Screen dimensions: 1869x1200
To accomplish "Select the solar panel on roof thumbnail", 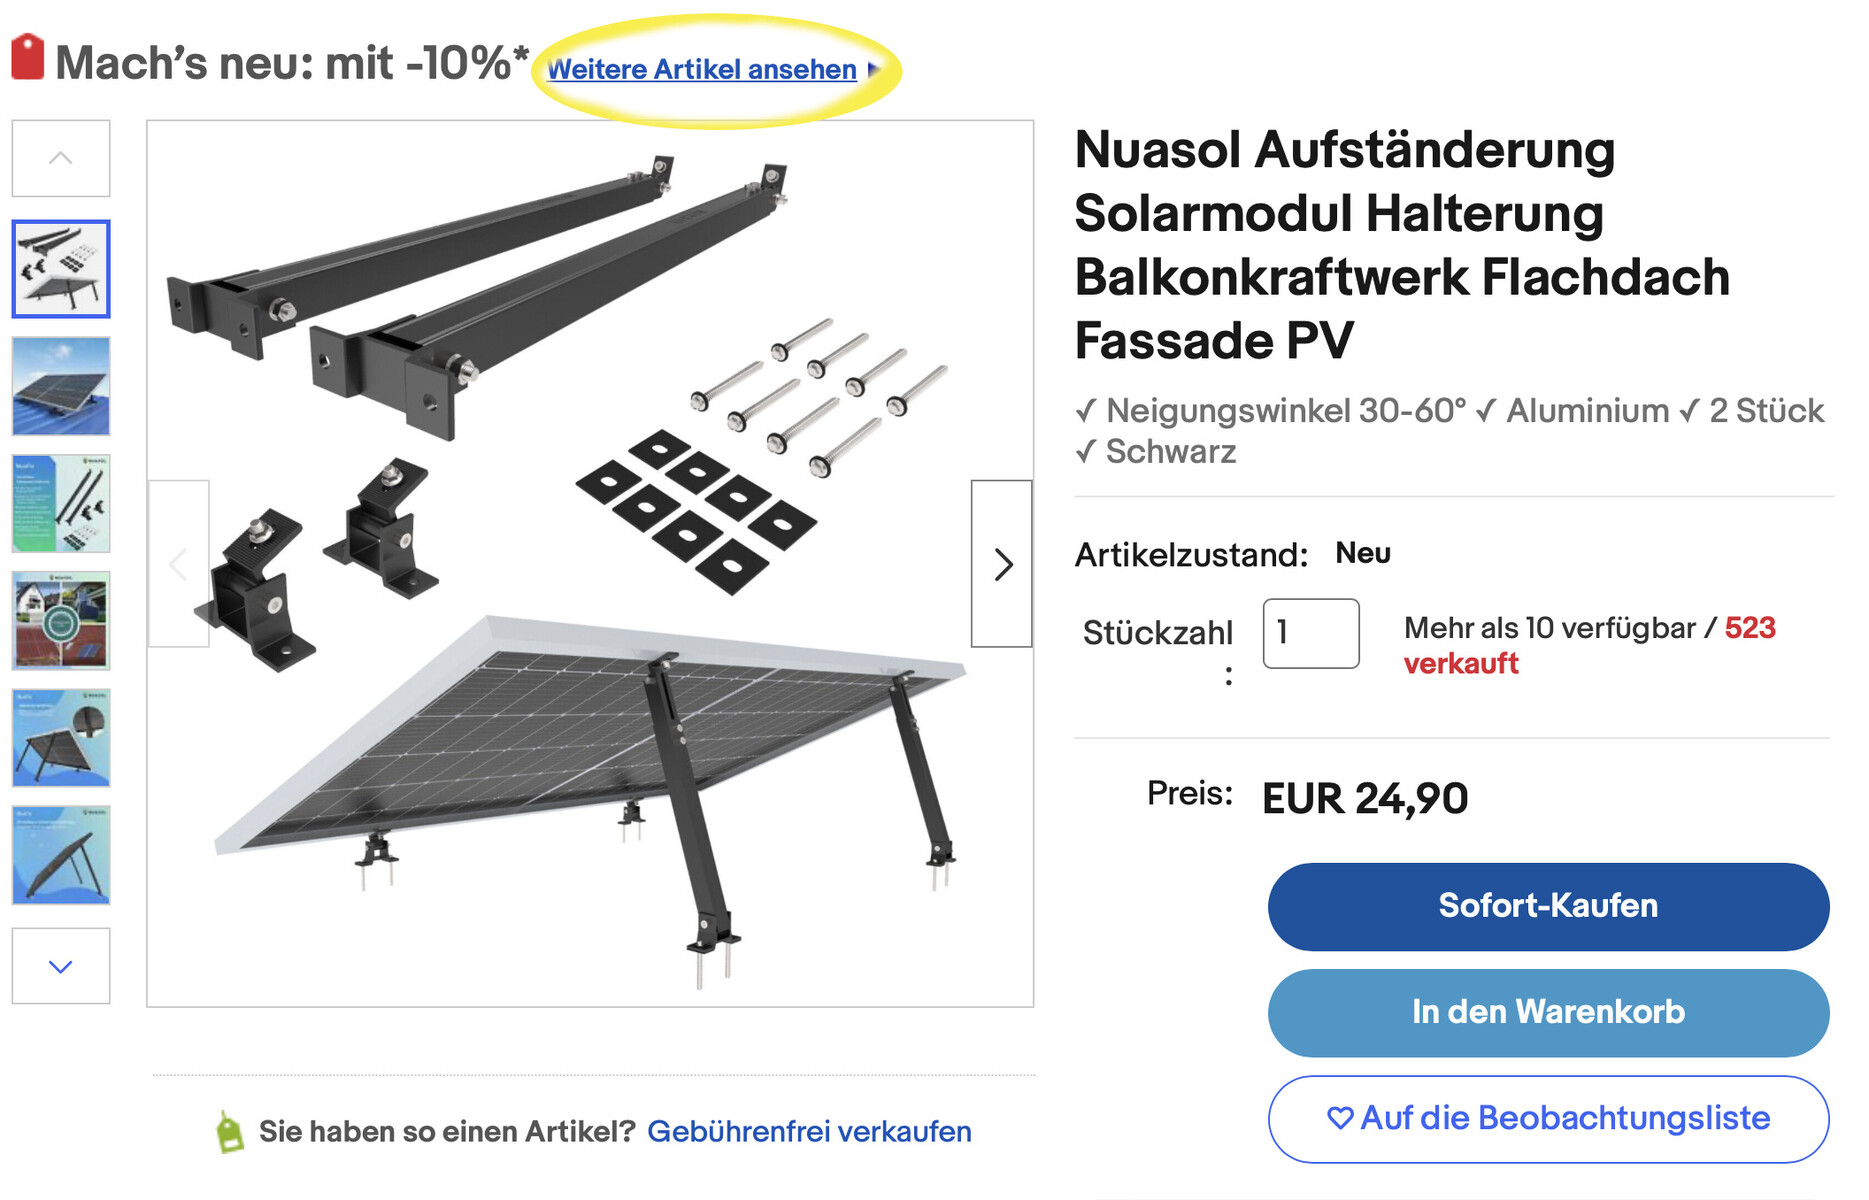I will [x=61, y=386].
